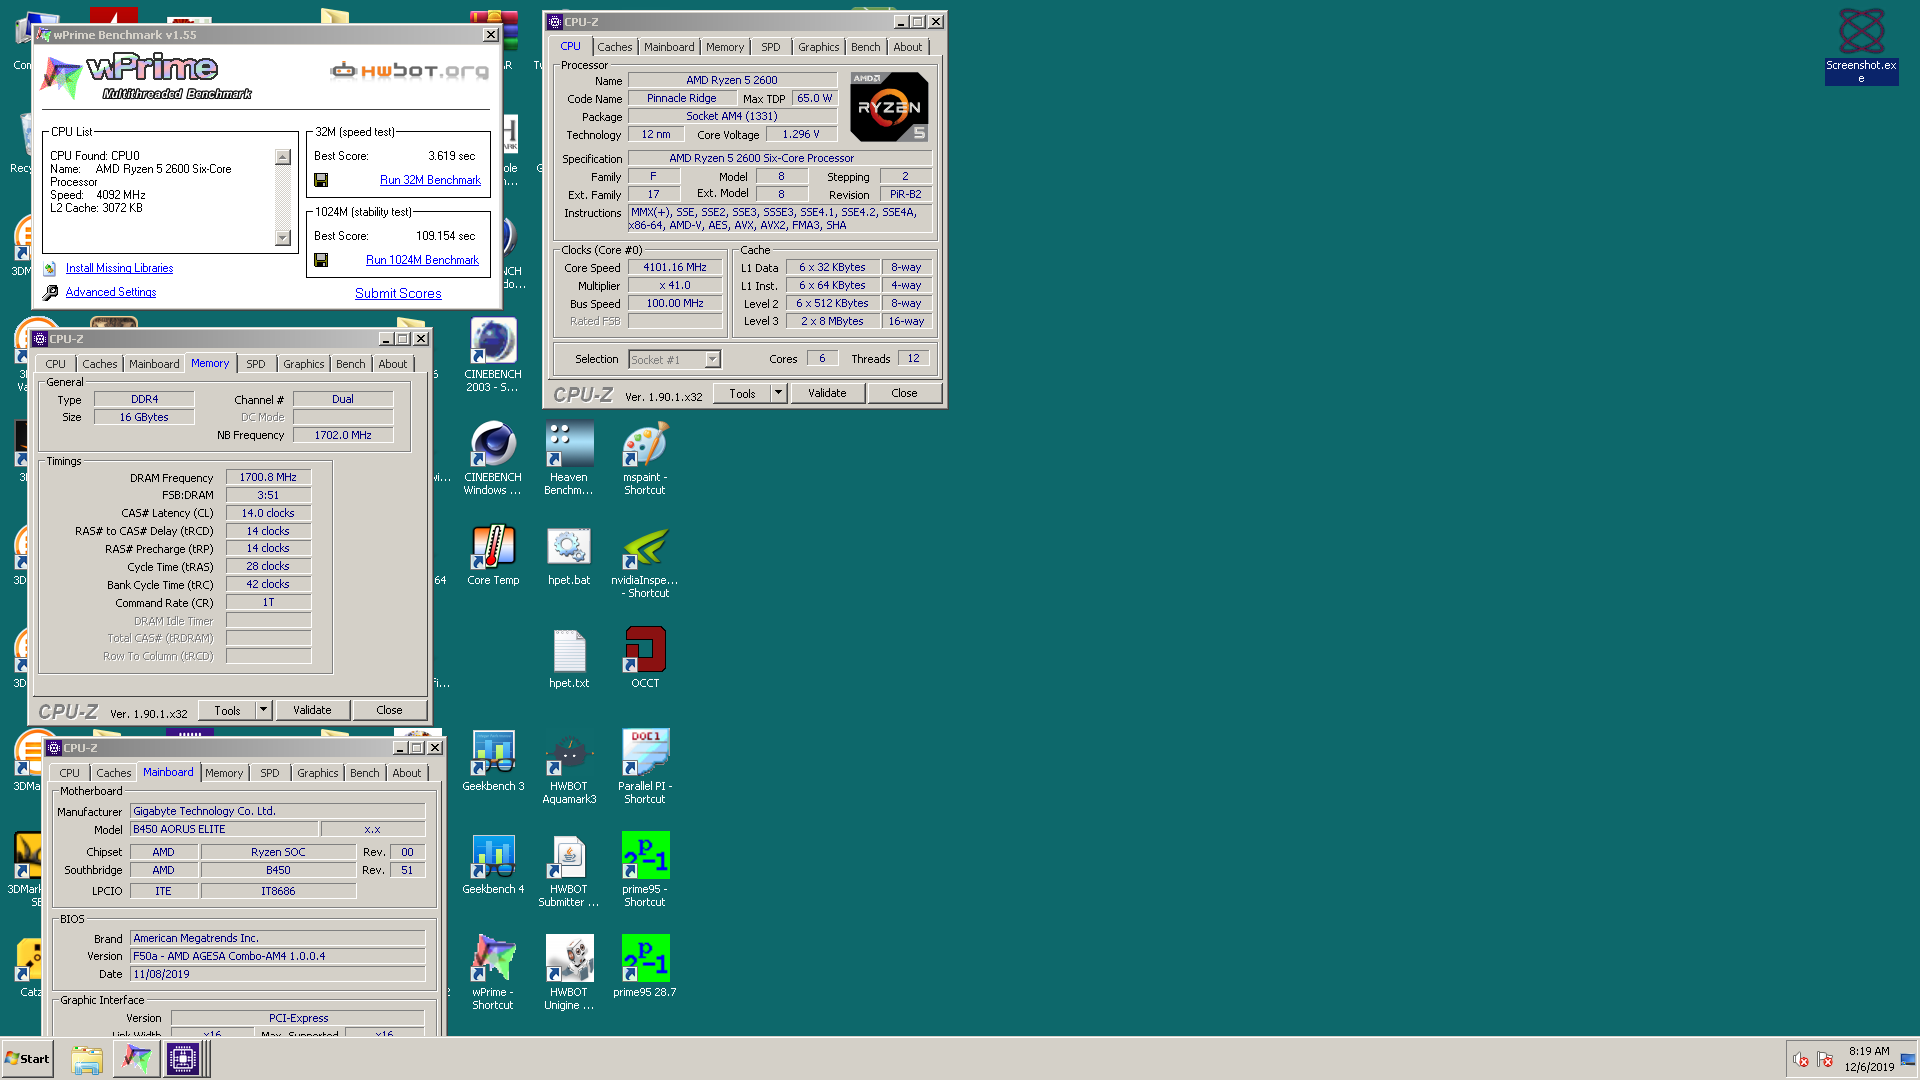
Task: Expand Tools dropdown arrow in top CPU-Z
Action: point(778,393)
